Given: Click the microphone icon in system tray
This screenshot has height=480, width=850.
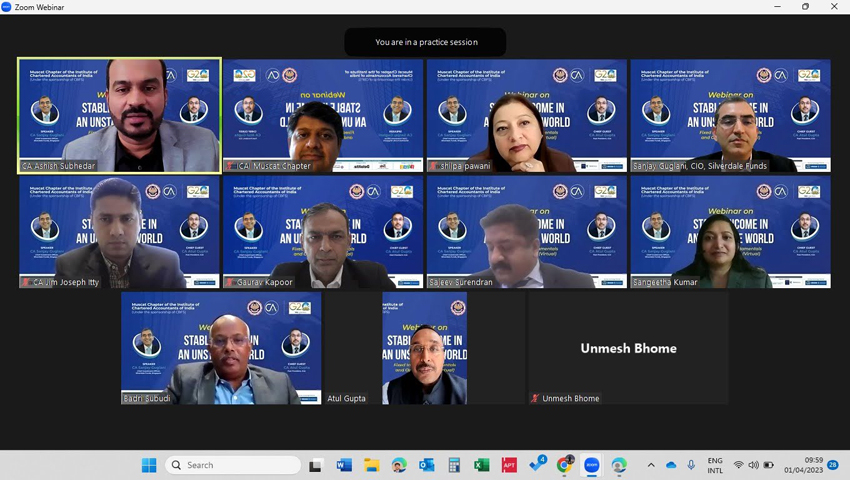Looking at the screenshot, I should tap(691, 465).
